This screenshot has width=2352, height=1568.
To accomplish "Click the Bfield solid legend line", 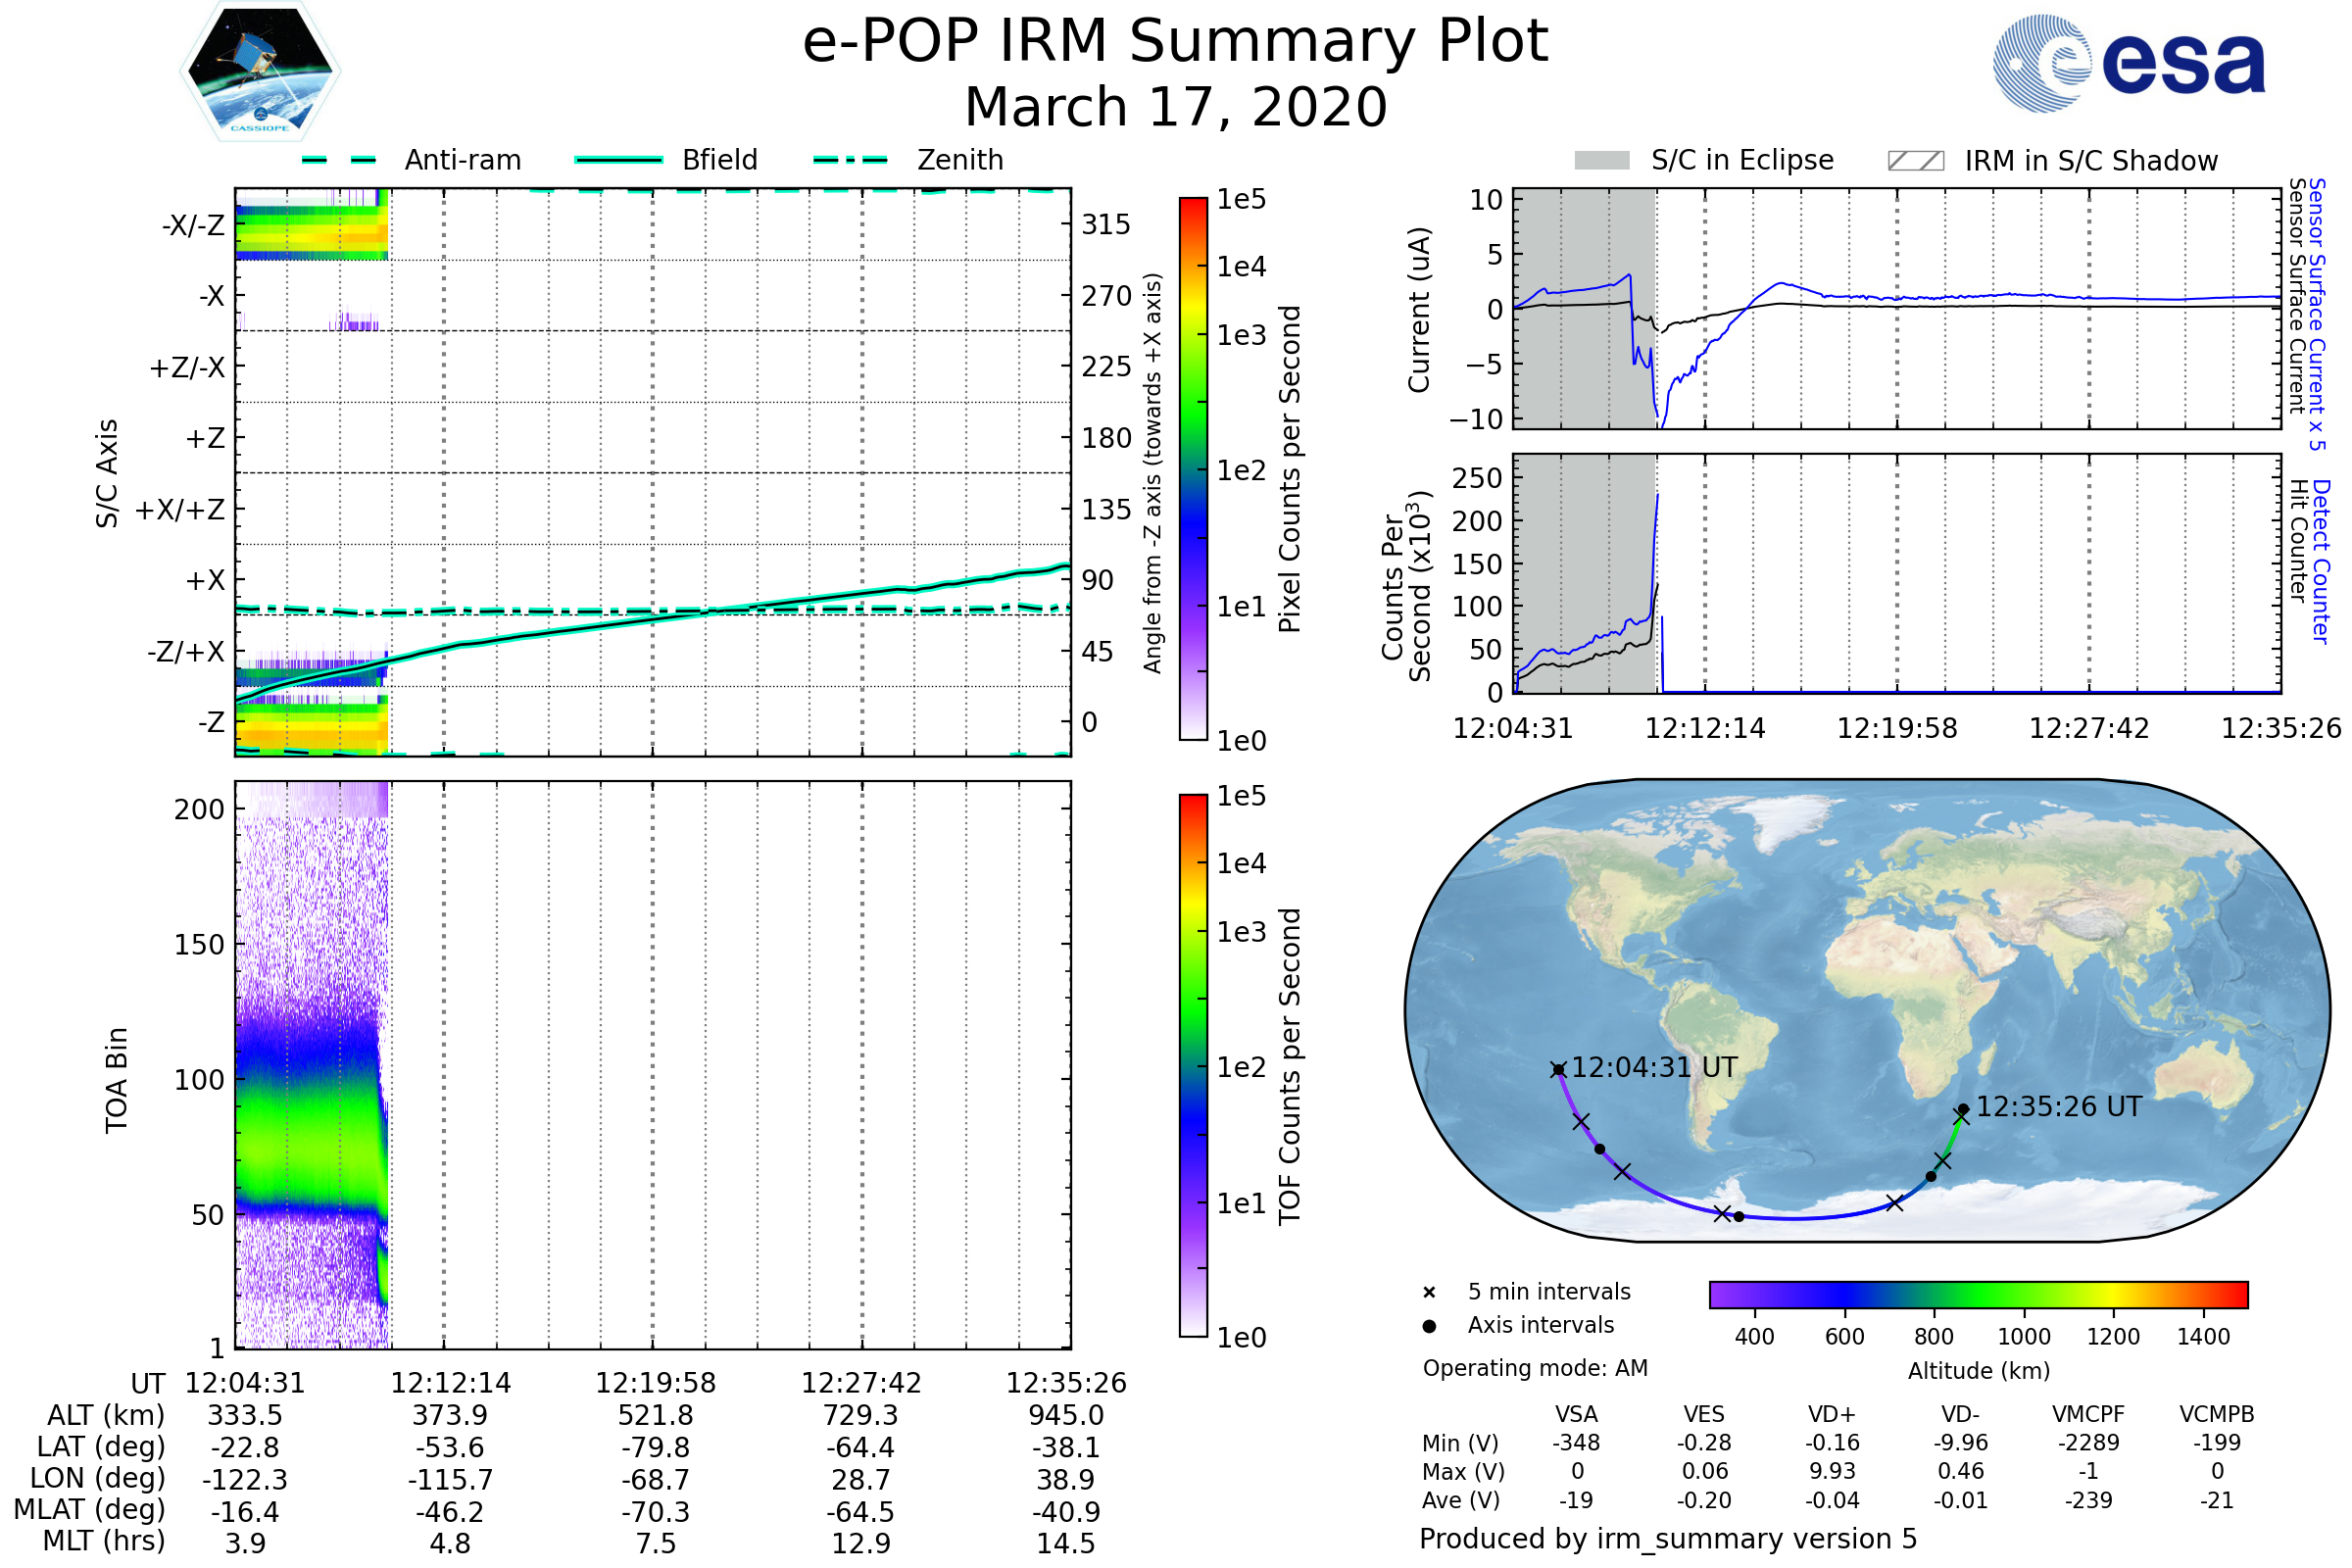I will (618, 160).
